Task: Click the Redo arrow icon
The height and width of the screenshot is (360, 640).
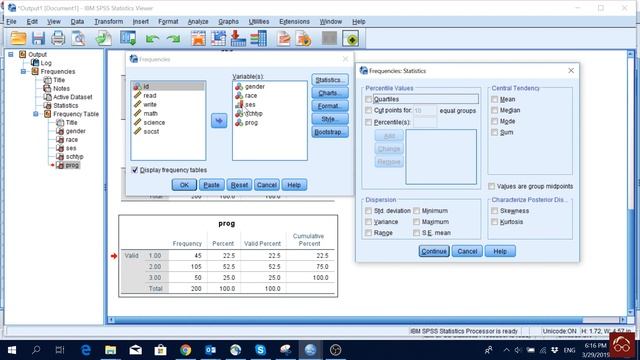Action: [x=173, y=39]
